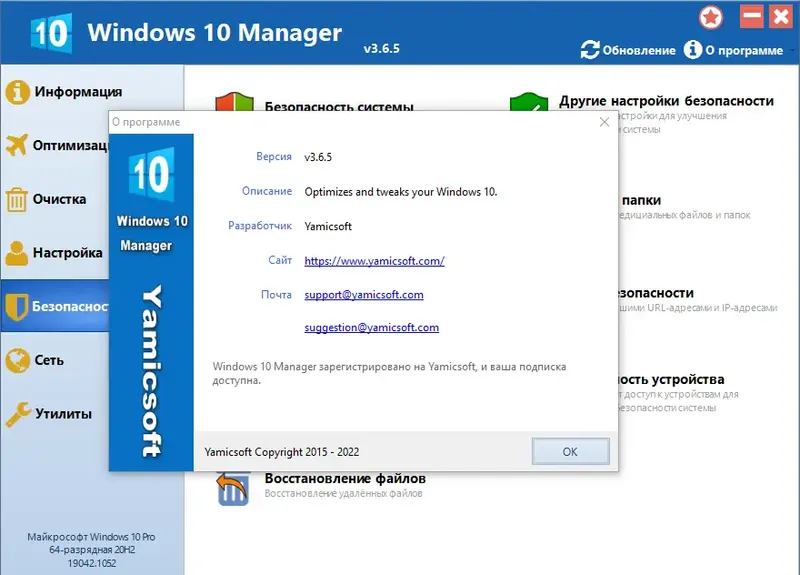Click the 'Optimizes and tweaks your Windows 10.' text
Viewport: 800px width, 575px height.
click(401, 192)
